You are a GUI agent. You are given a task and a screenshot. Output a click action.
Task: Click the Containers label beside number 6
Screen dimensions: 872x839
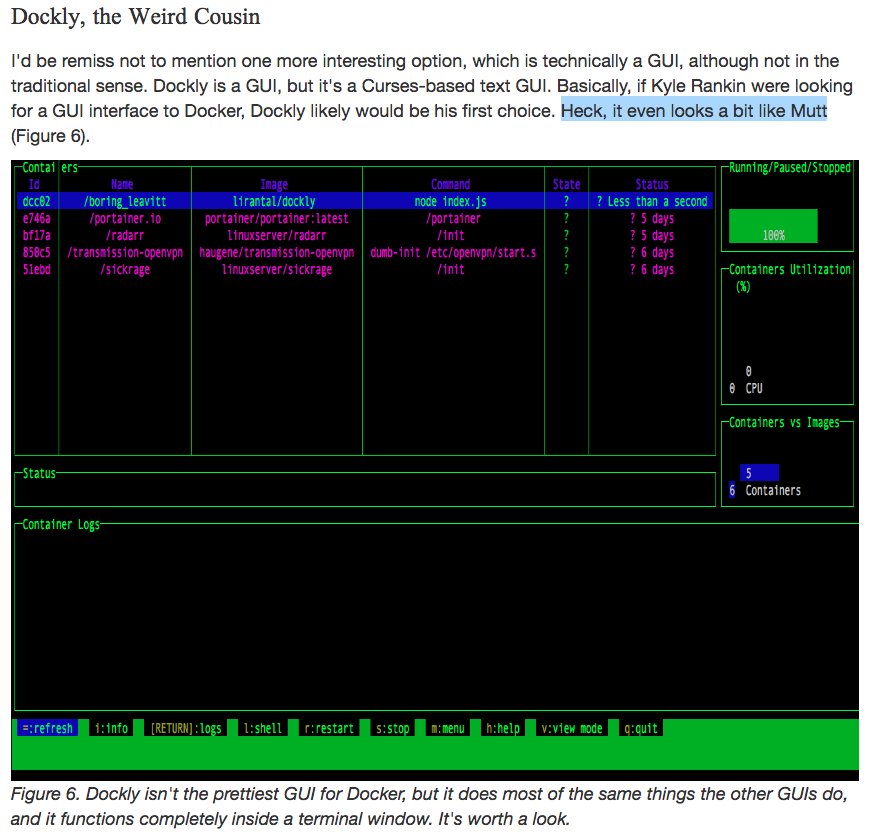pos(773,490)
